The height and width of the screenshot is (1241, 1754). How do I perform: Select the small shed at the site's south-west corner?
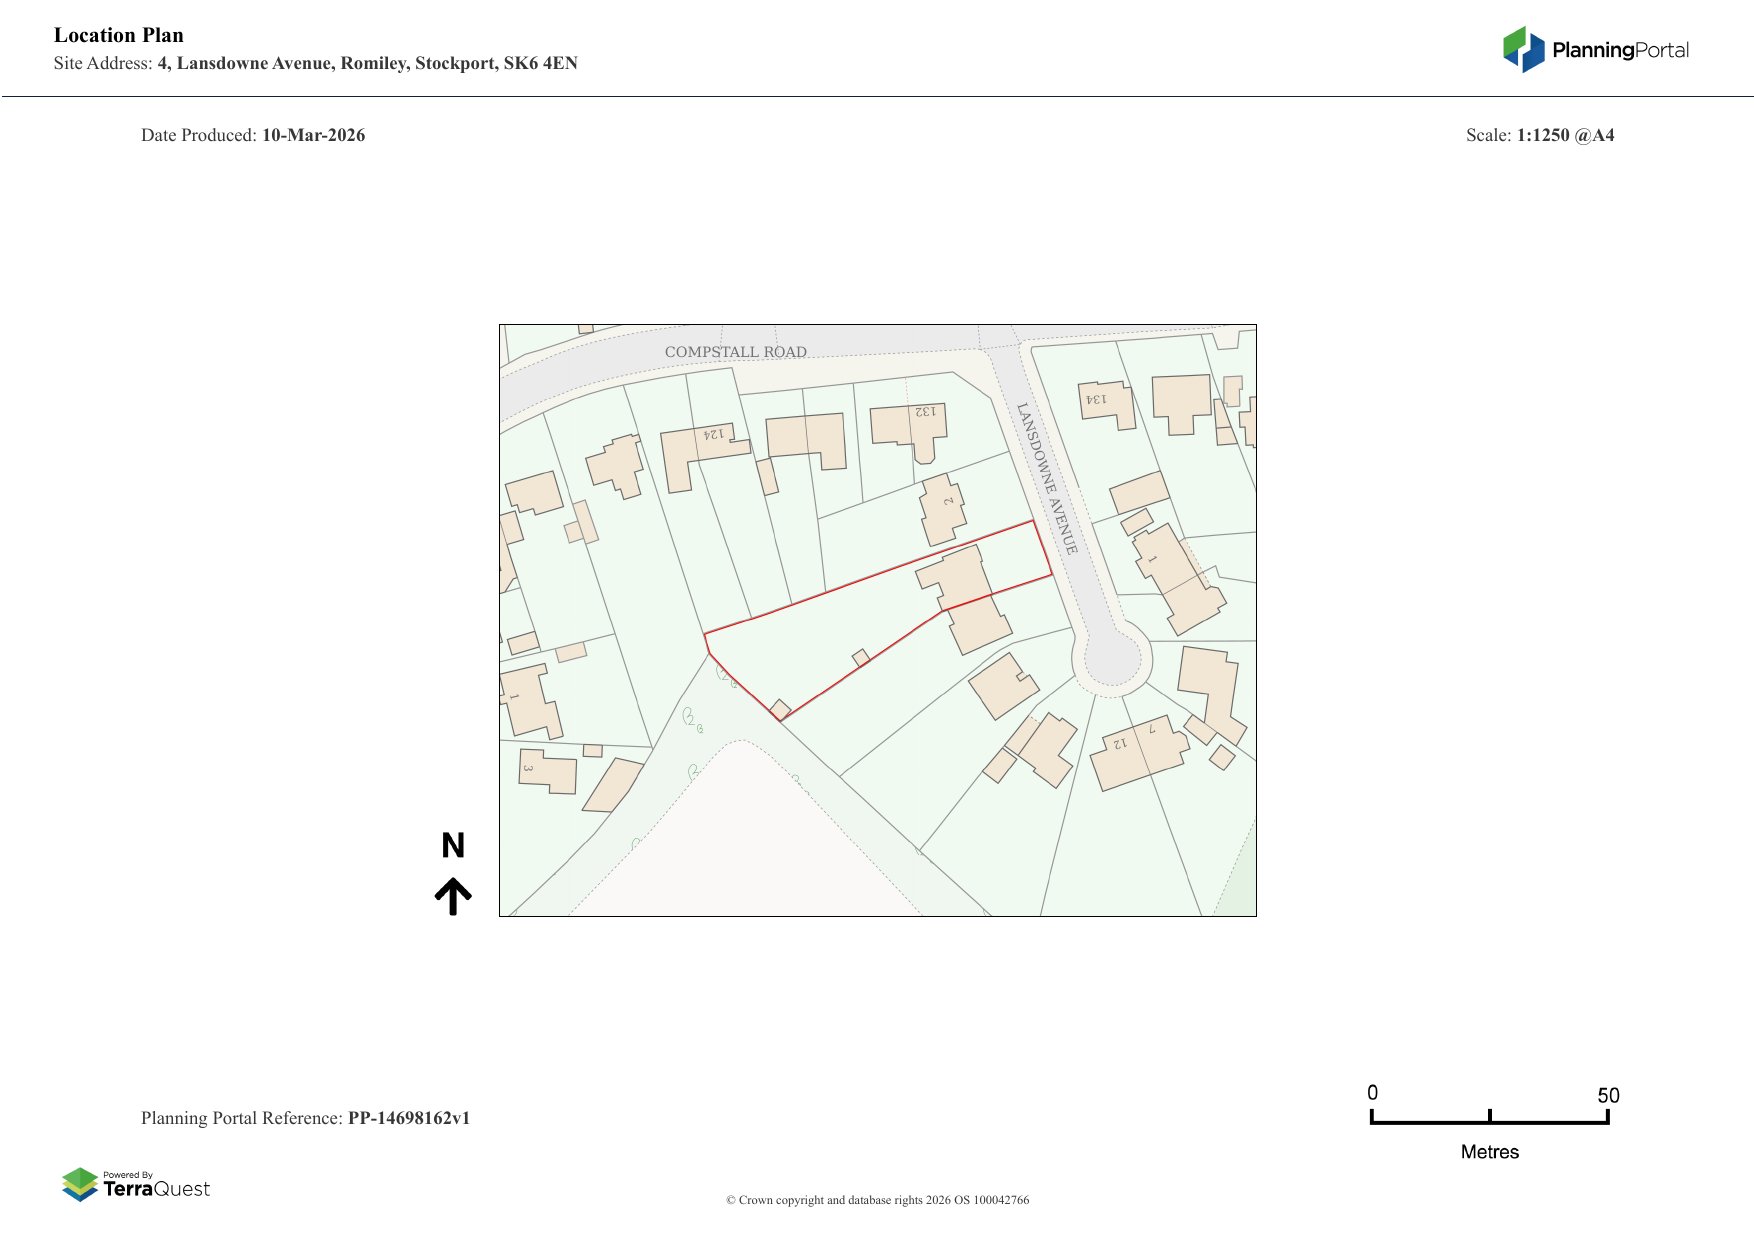(781, 709)
